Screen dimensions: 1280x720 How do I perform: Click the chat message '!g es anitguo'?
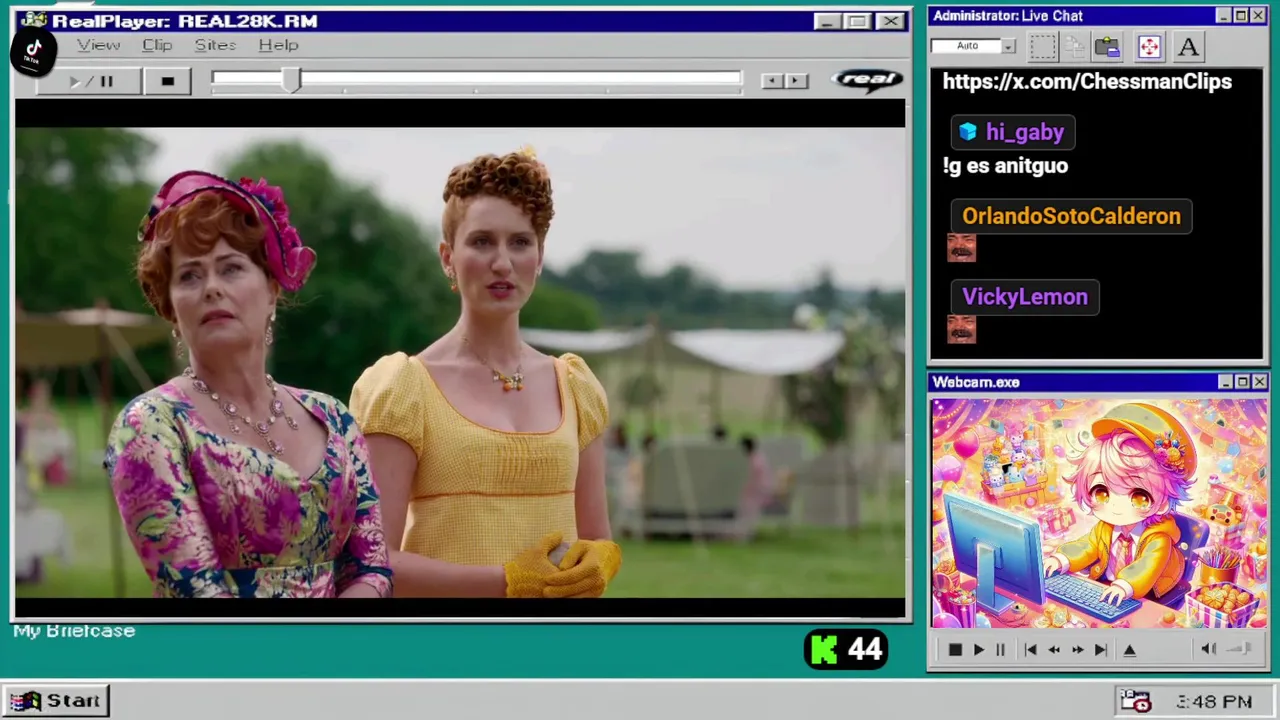(x=1005, y=166)
